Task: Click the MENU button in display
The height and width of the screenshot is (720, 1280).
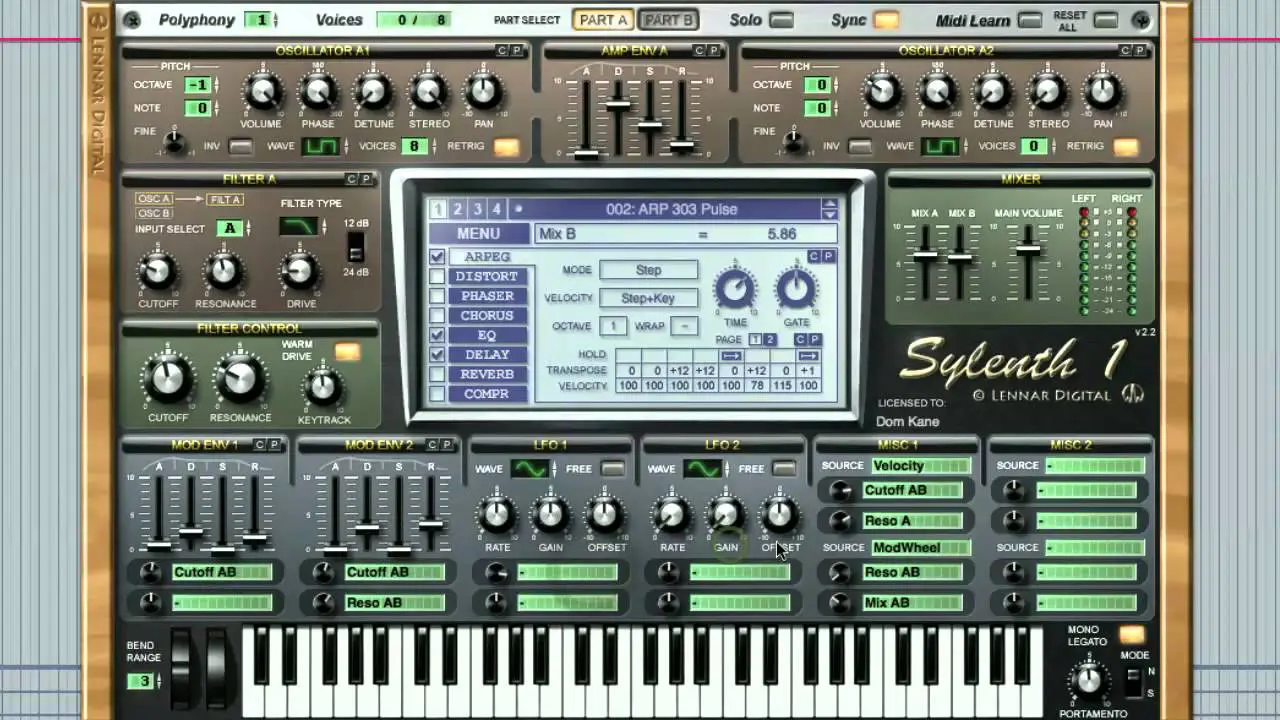Action: point(478,234)
